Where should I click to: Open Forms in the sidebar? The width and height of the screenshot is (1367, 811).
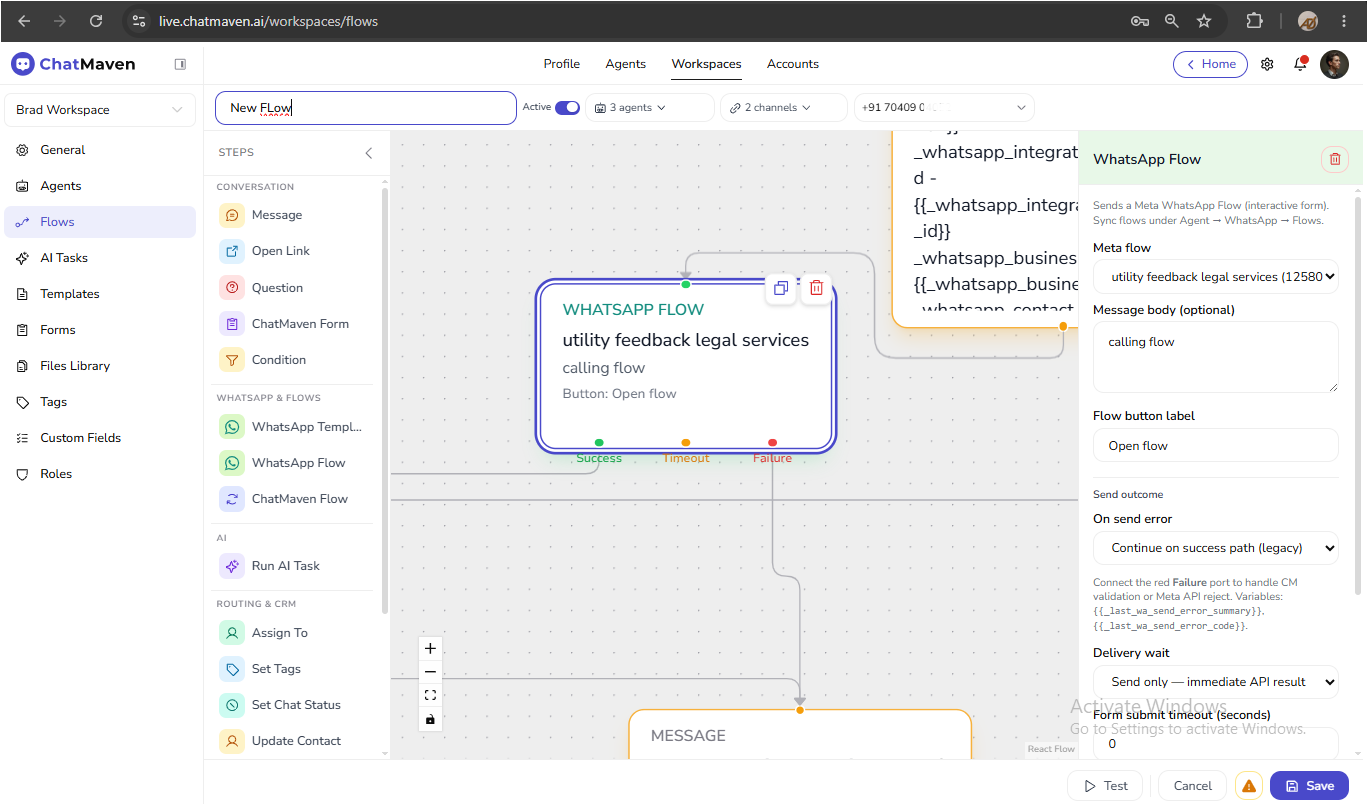(100, 330)
